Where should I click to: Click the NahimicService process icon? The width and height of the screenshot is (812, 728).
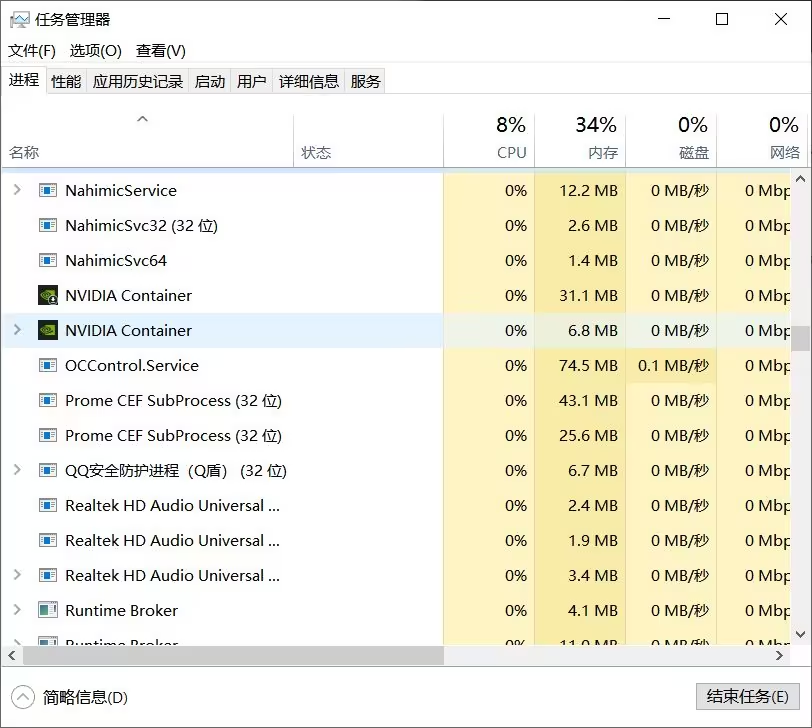click(48, 191)
